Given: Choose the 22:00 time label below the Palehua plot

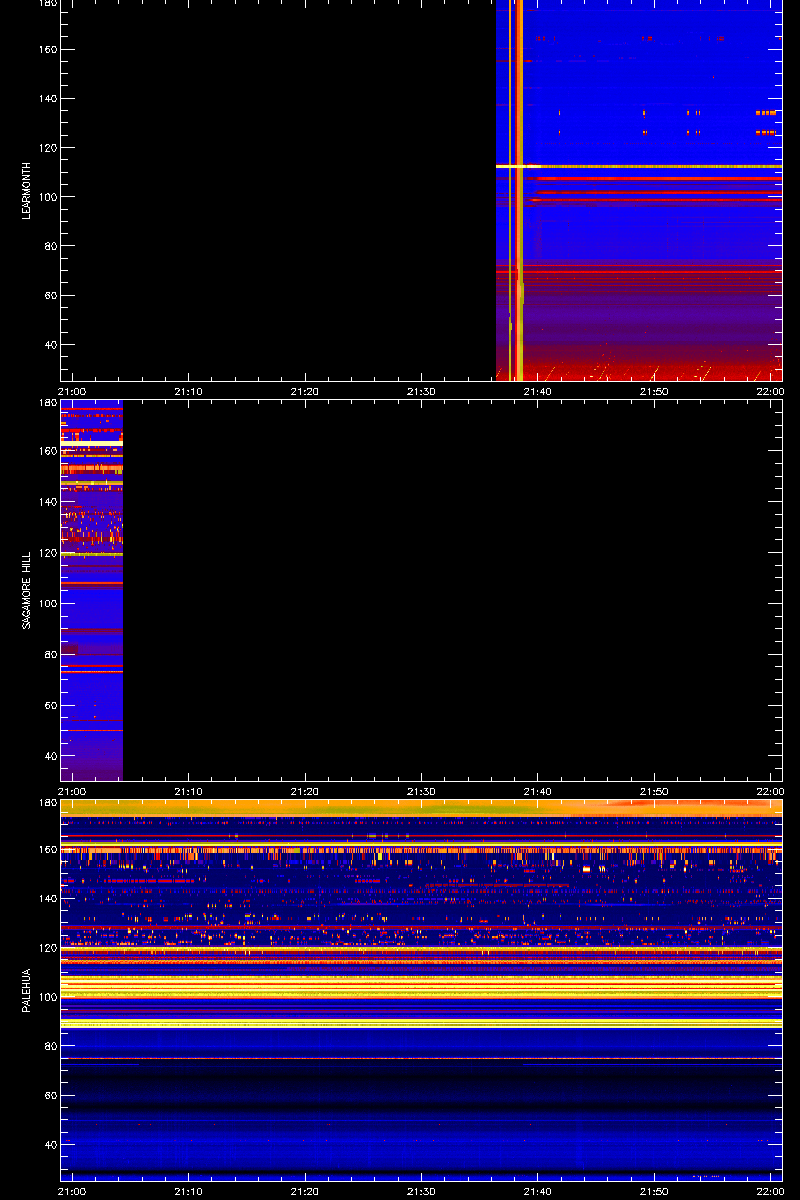Looking at the screenshot, I should click(770, 1191).
